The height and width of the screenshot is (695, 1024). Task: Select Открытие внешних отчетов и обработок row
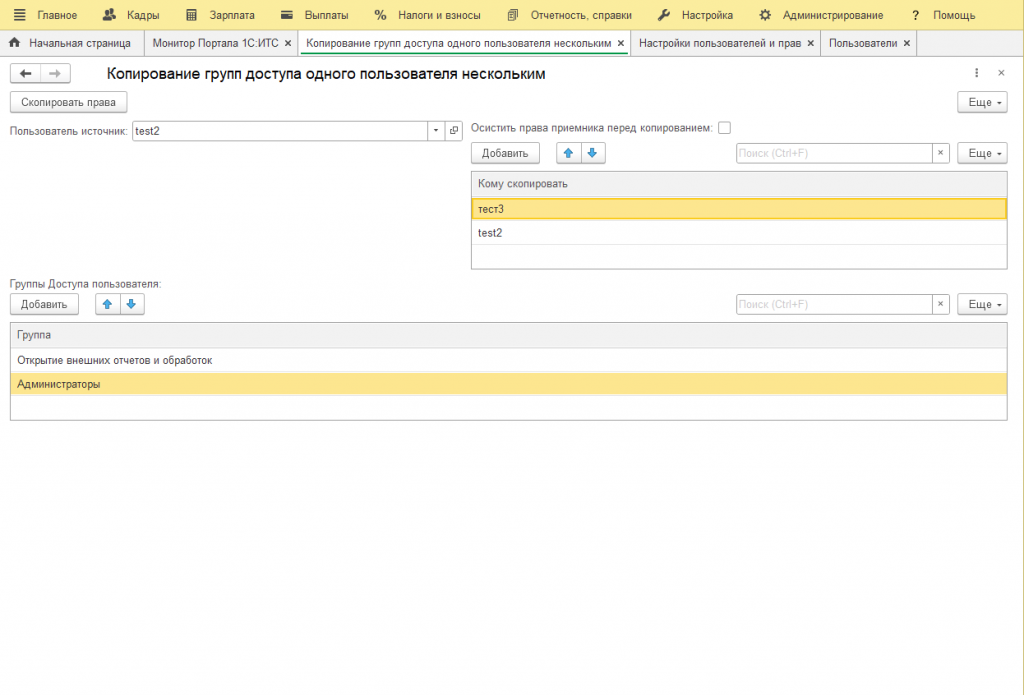click(x=509, y=361)
